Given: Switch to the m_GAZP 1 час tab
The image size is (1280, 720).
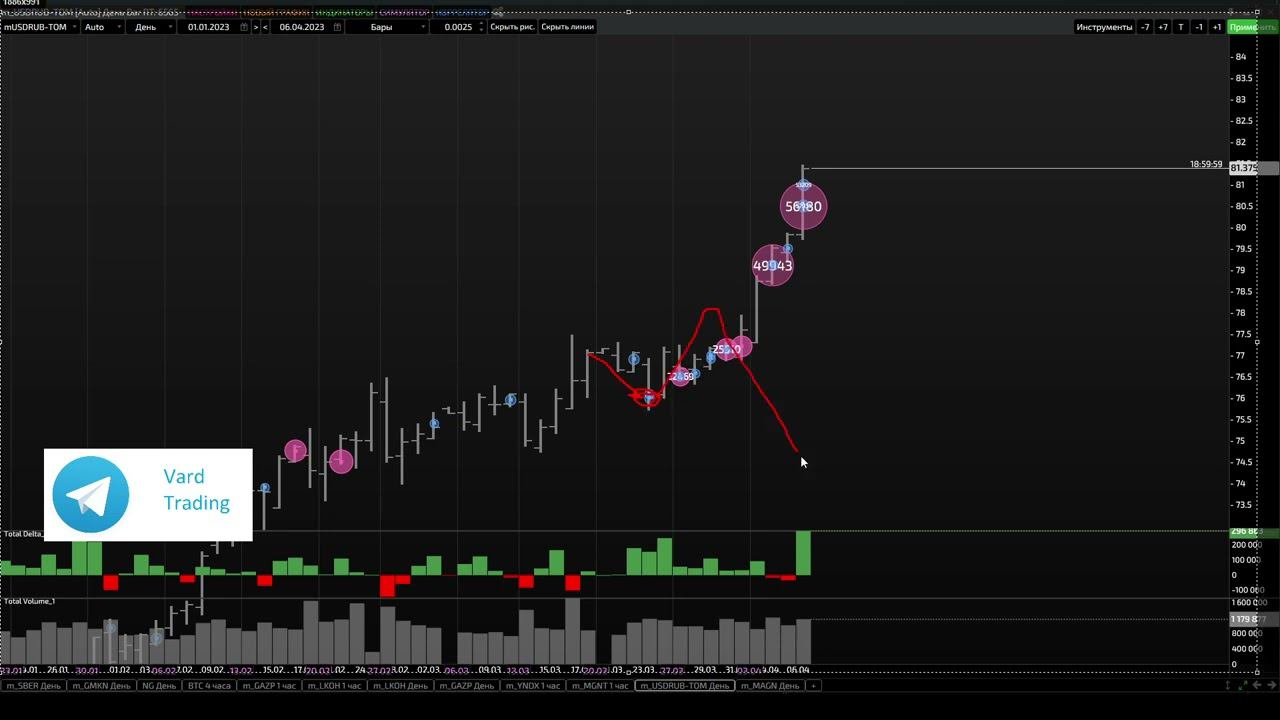Looking at the screenshot, I should [x=269, y=686].
